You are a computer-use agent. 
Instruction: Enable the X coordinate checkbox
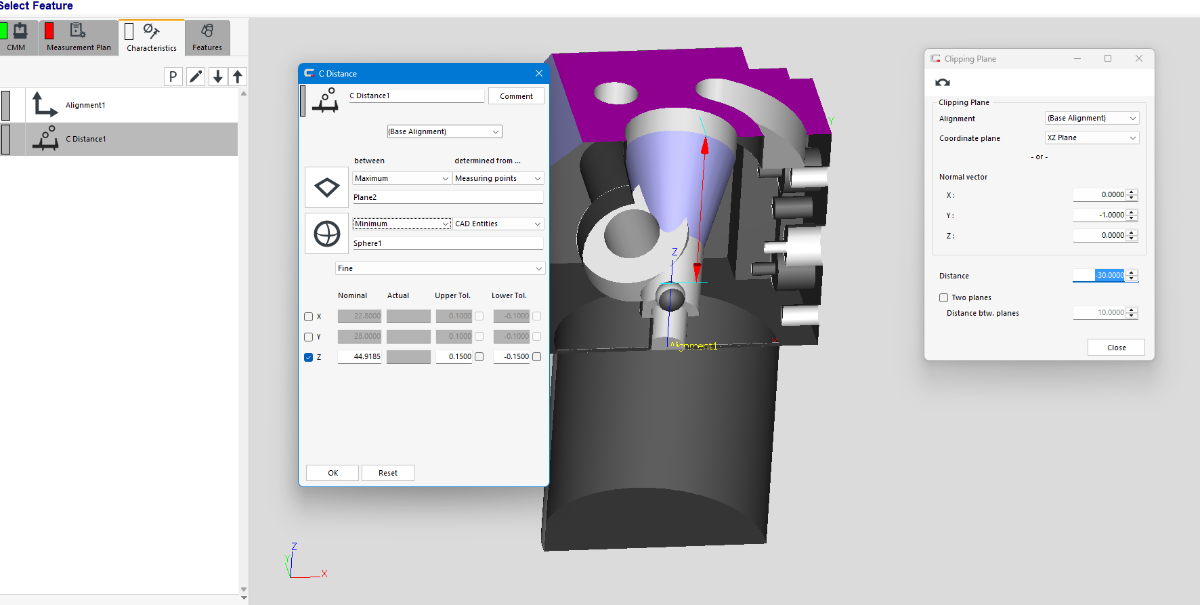pos(308,316)
